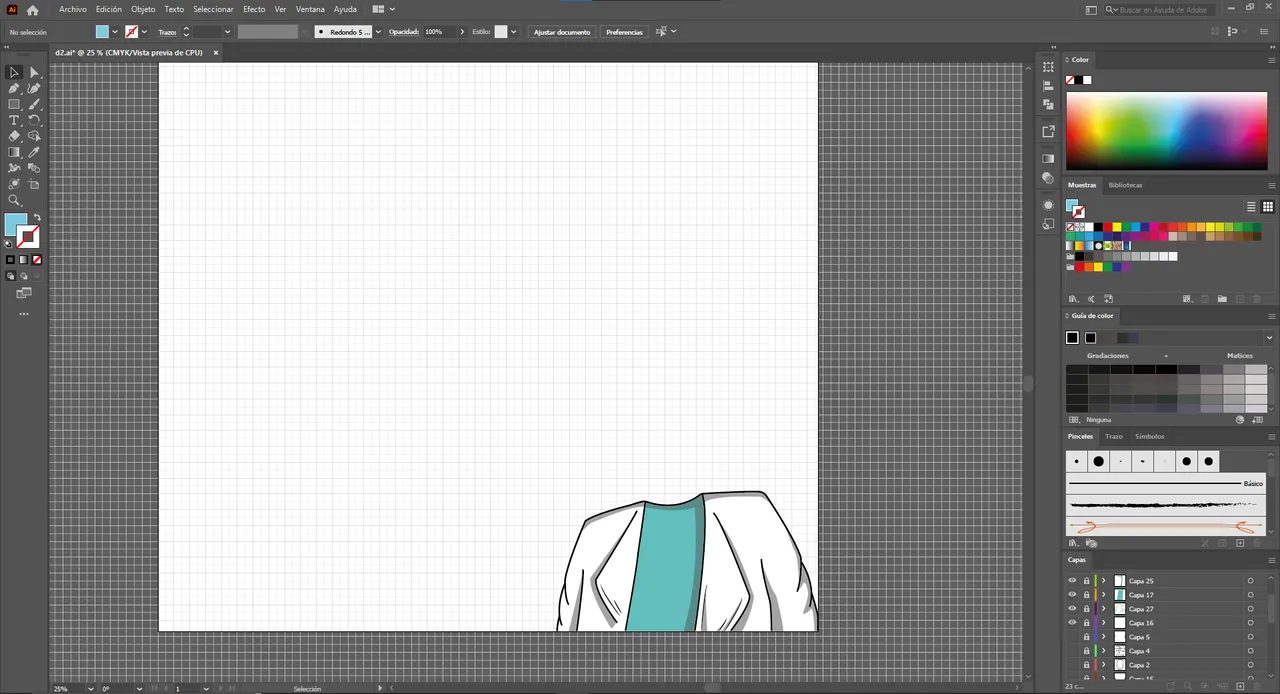
Task: Select the Curvature tool
Action: coord(34,88)
